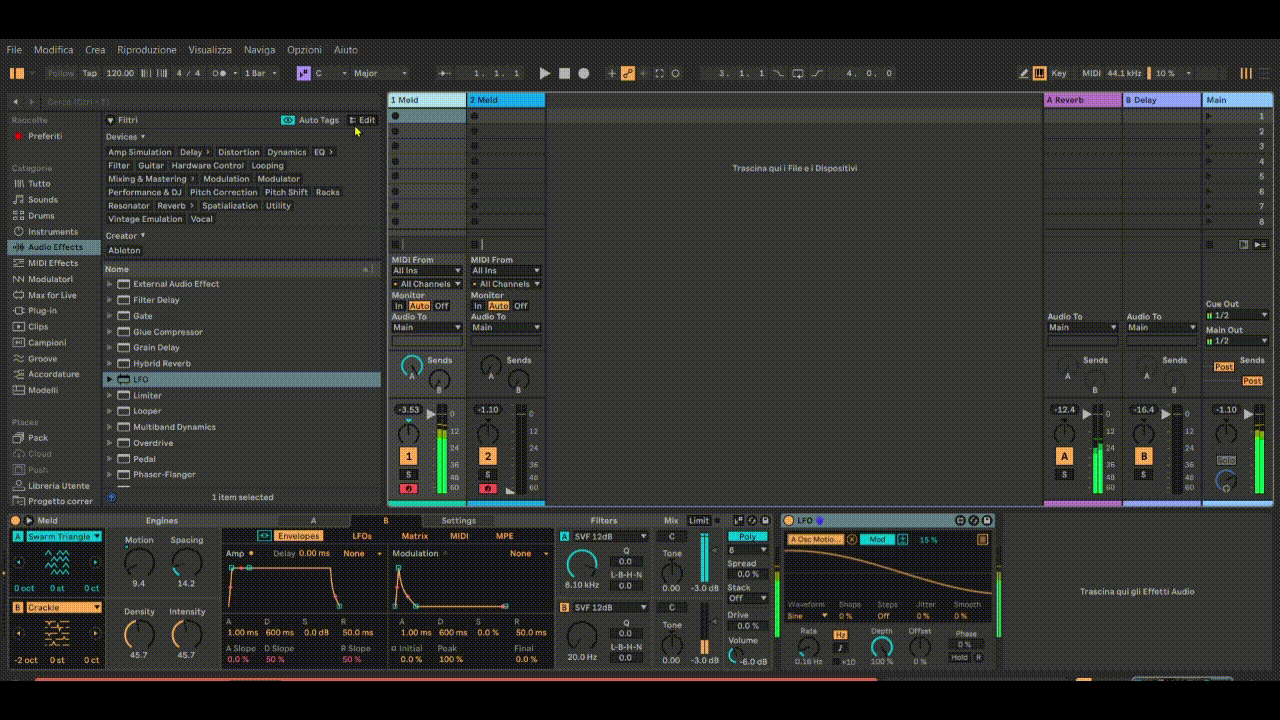Click the Edit button in browser filters
The height and width of the screenshot is (720, 1280).
[x=362, y=120]
